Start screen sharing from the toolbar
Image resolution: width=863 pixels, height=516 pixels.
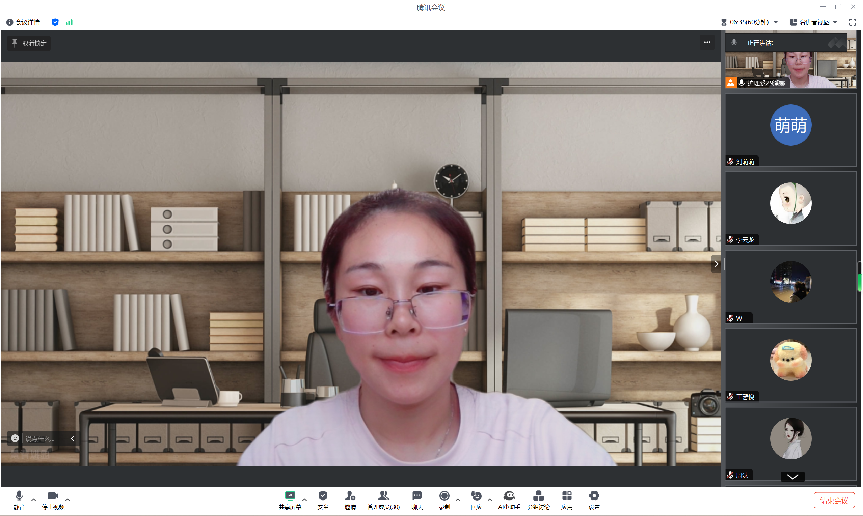[290, 498]
